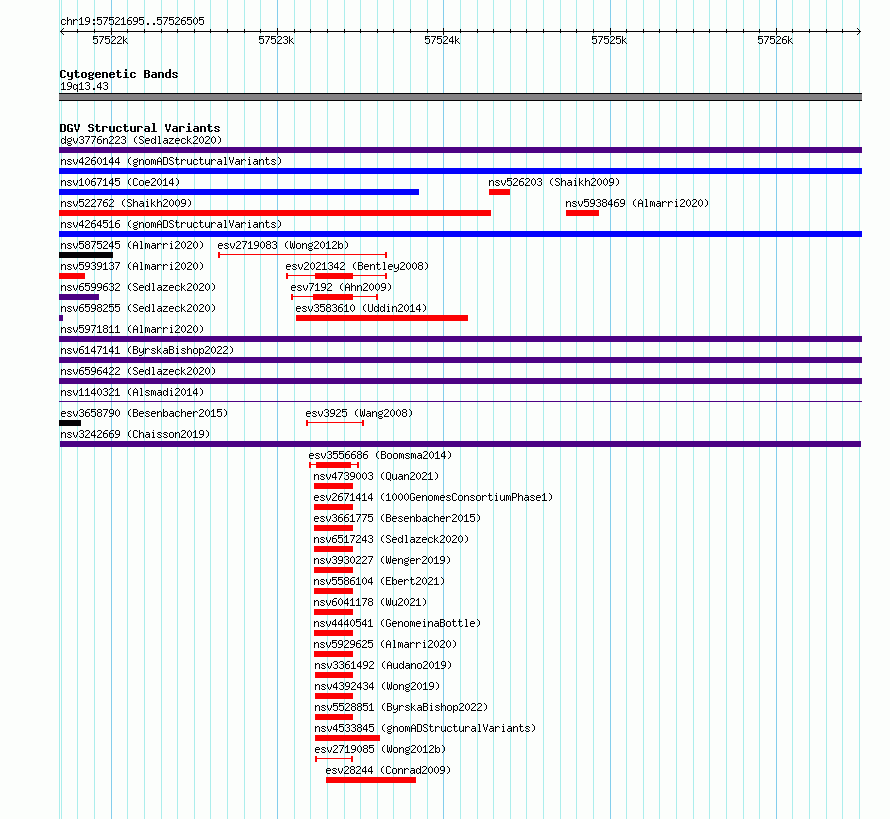
Task: Click the long red bar under nsv522762
Action: click(x=275, y=213)
